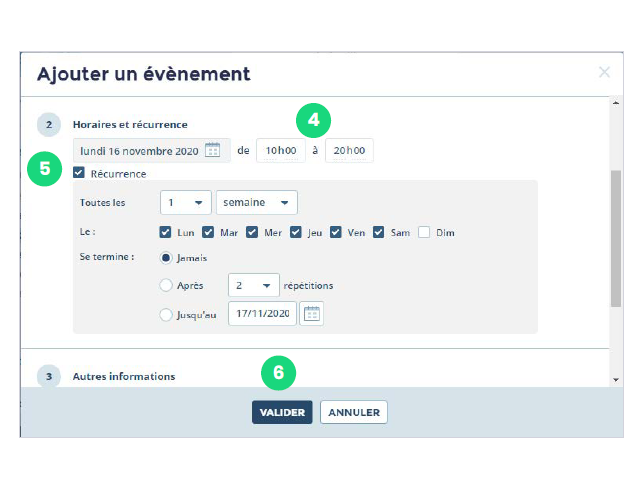Screen dimensions: 644x479
Task: Select the Jamais end option
Action: point(166,257)
